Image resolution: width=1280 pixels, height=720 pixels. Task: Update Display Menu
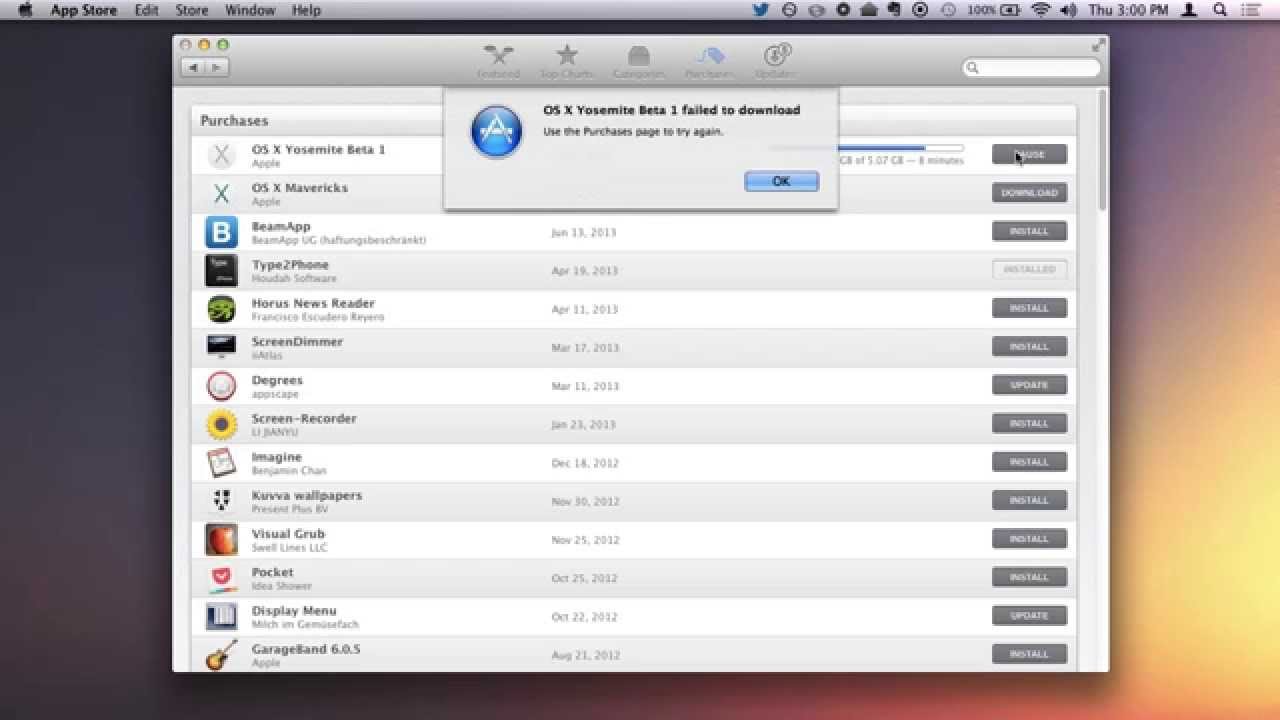pyautogui.click(x=1029, y=616)
